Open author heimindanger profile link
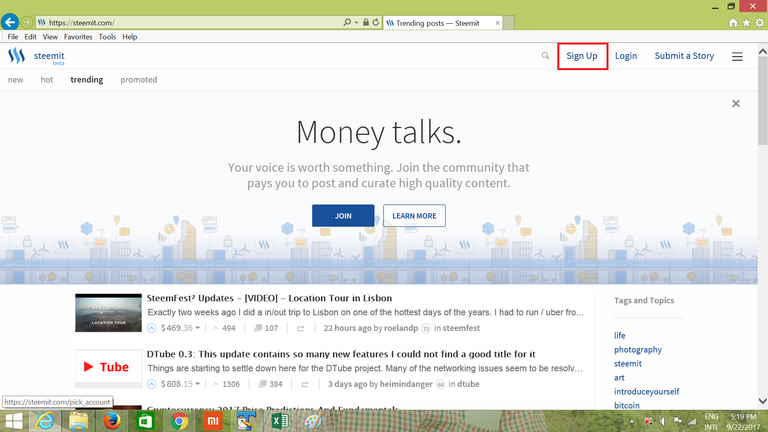Viewport: 768px width, 432px height. 406,384
